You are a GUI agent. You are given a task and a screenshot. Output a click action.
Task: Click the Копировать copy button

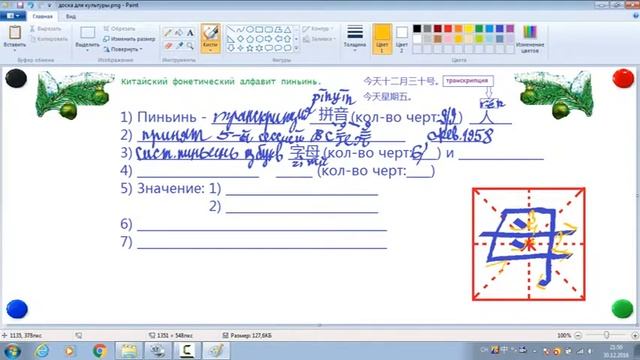pos(49,39)
